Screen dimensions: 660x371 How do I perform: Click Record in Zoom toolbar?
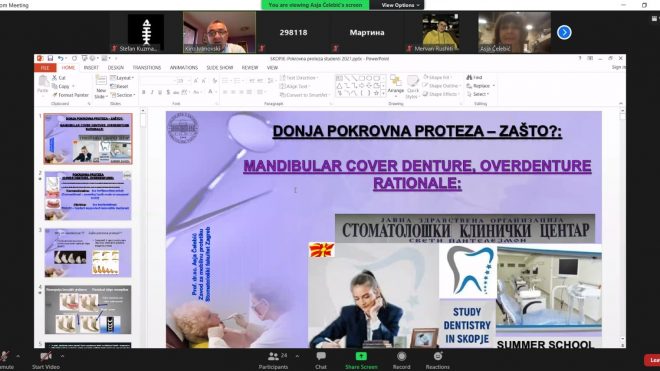coord(402,360)
